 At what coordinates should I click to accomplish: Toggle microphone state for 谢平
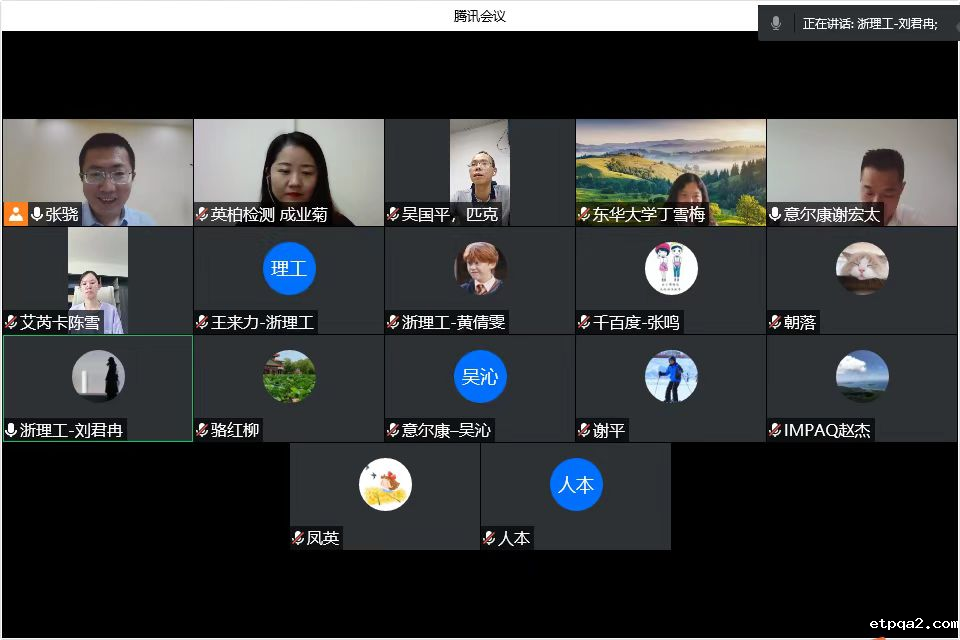(x=585, y=429)
